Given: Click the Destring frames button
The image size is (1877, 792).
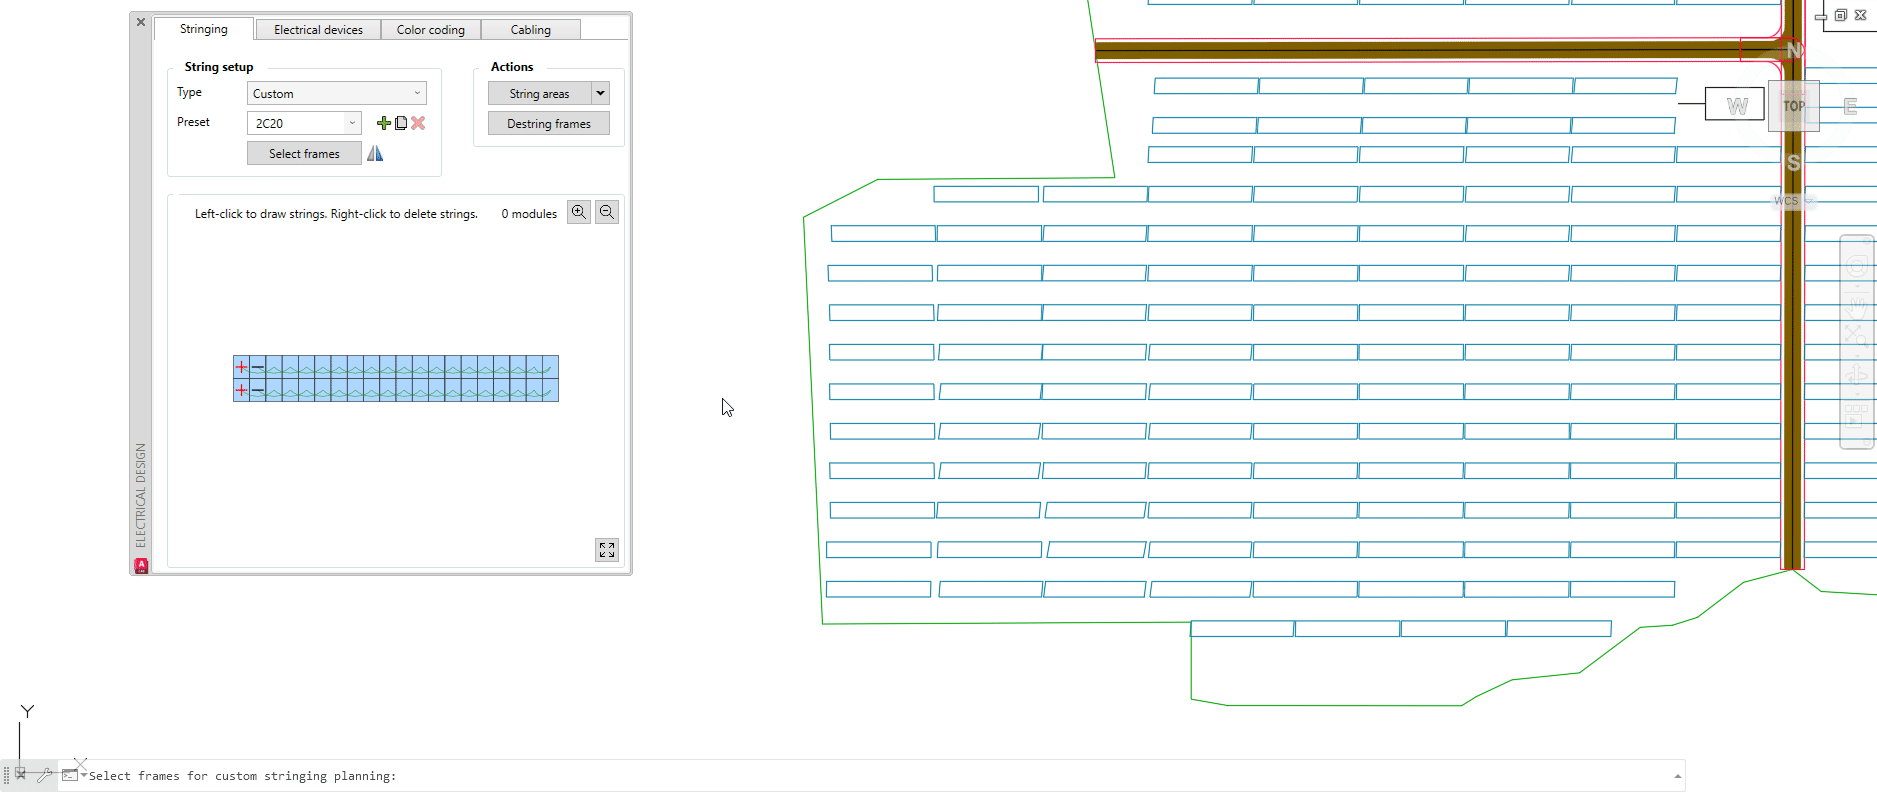Looking at the screenshot, I should coord(548,124).
